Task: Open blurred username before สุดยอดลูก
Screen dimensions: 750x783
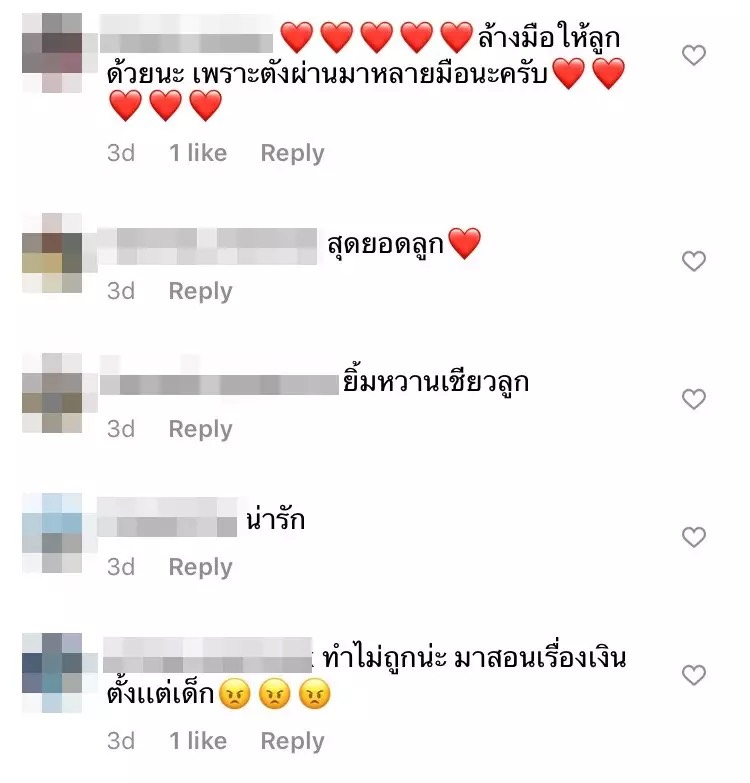Action: pos(207,246)
